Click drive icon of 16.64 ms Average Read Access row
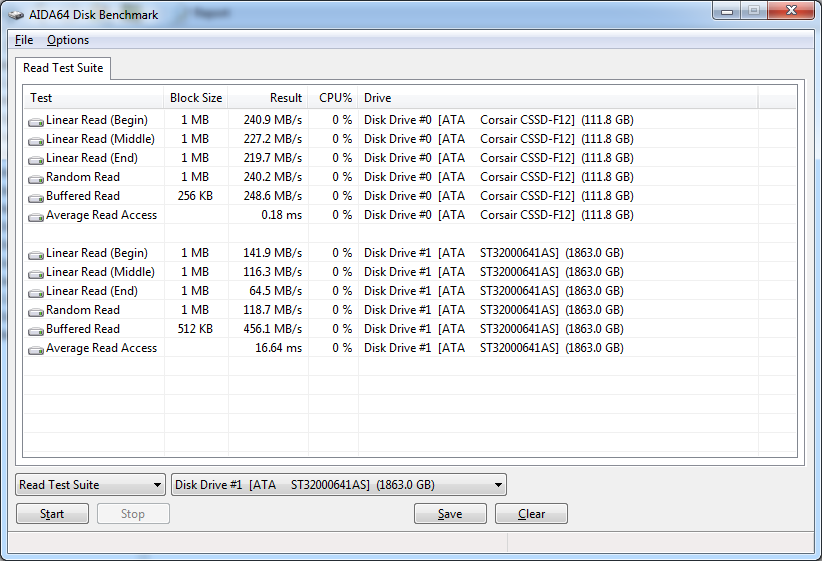Viewport: 822px width, 561px height. click(36, 350)
